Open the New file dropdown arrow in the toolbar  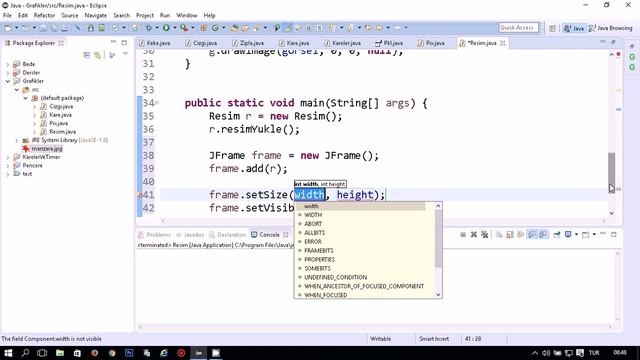[x=16, y=28]
